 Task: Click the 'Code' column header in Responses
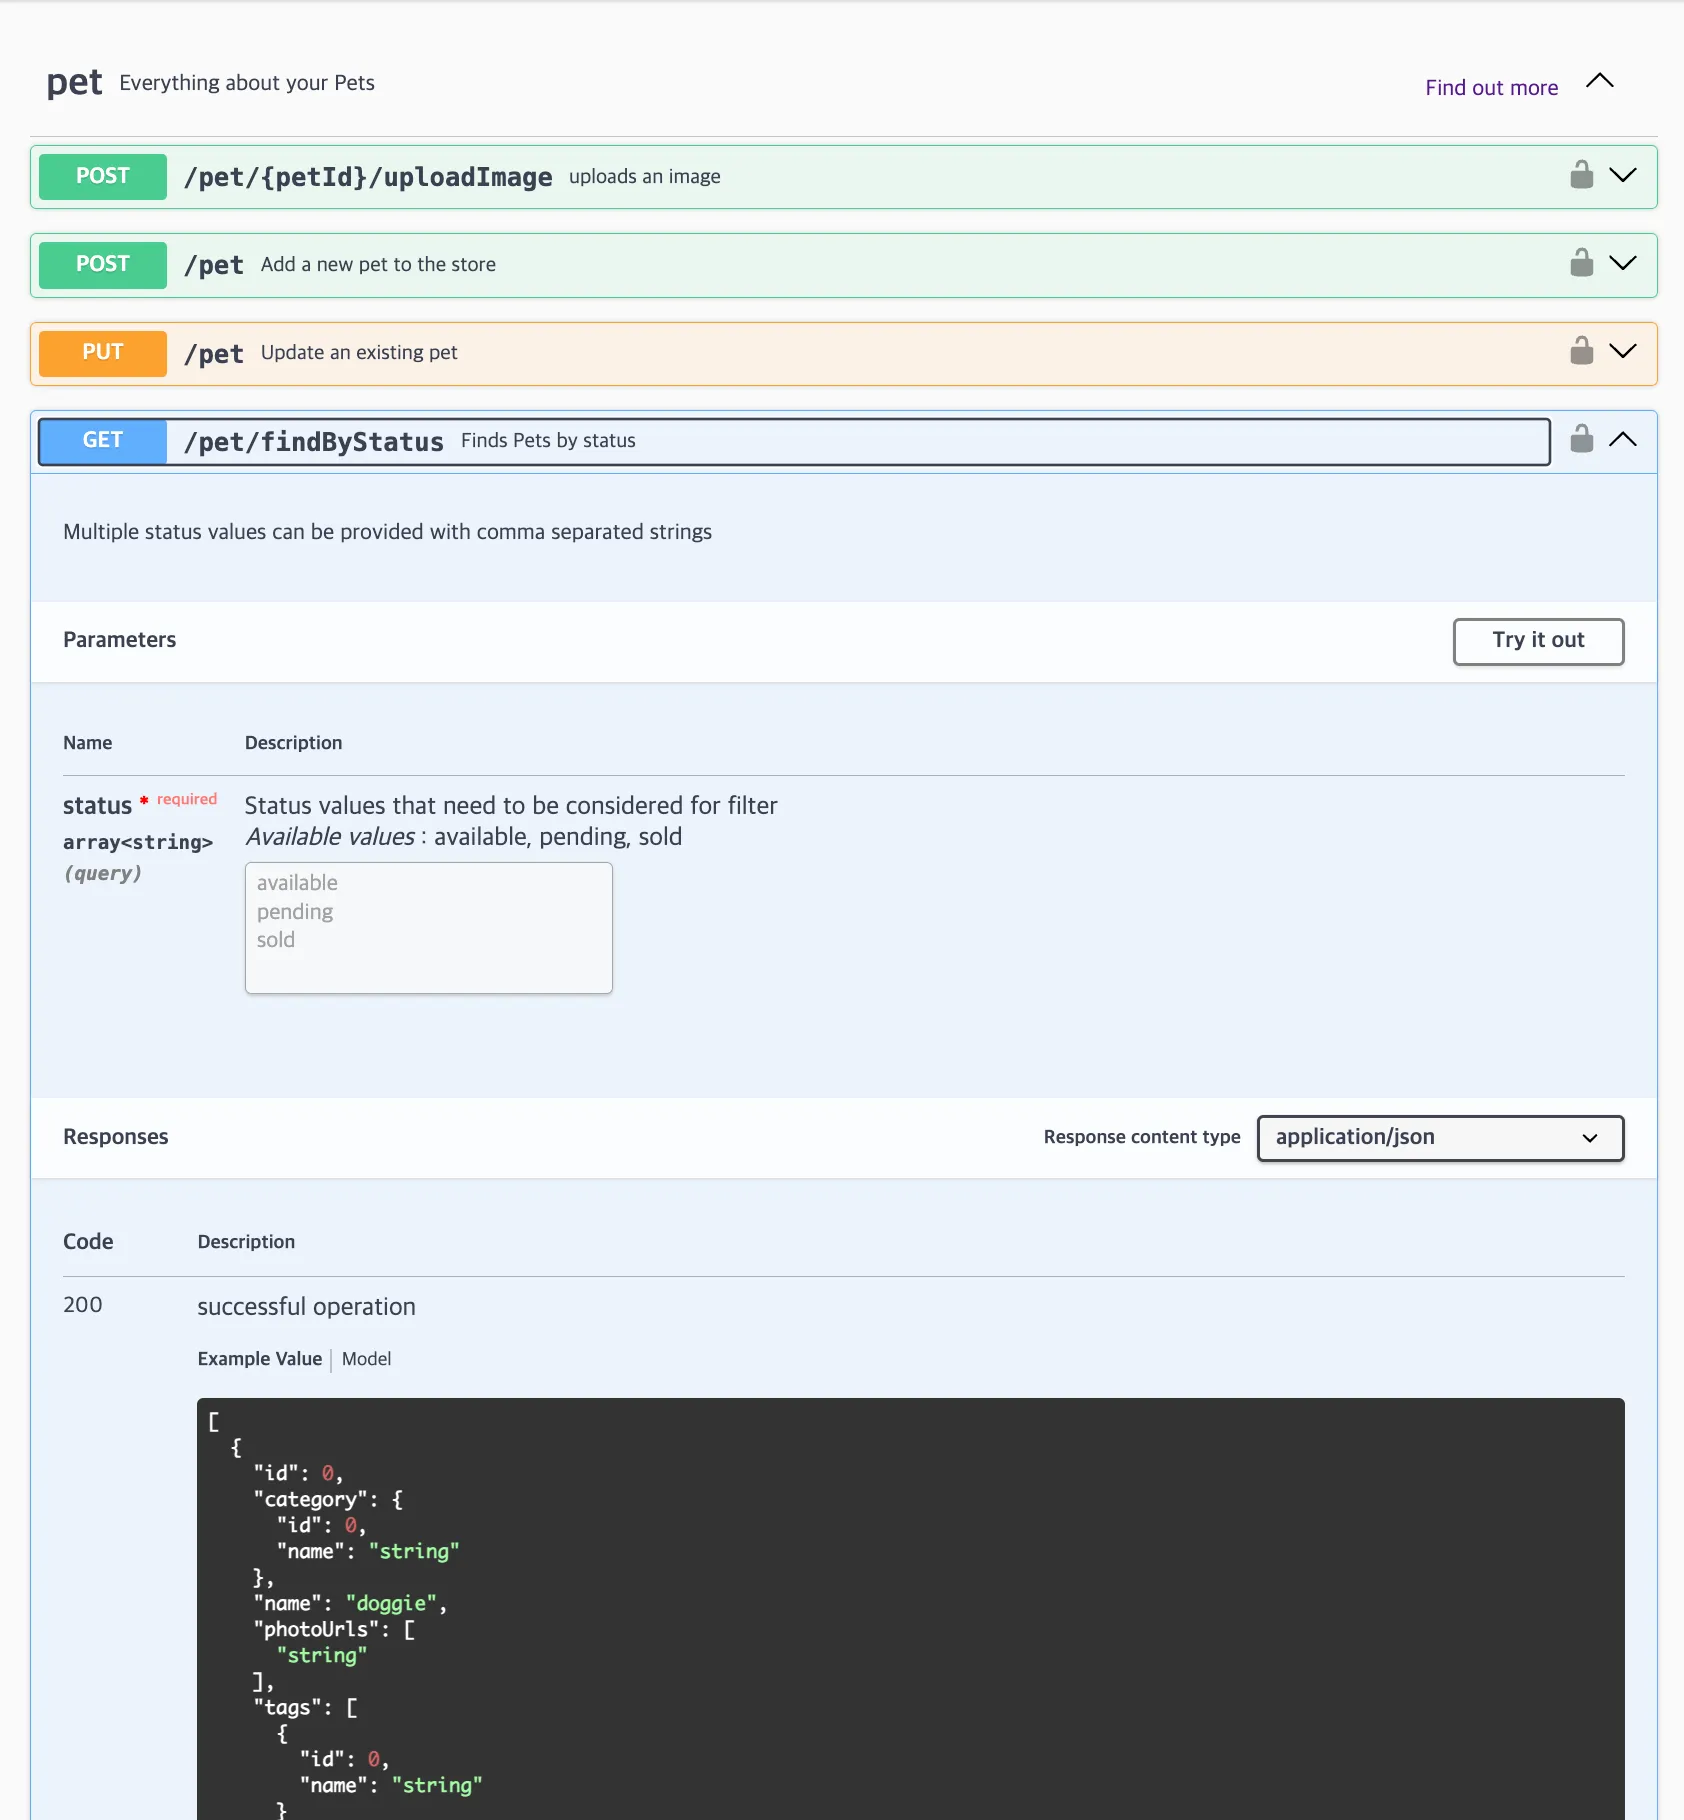click(88, 1242)
